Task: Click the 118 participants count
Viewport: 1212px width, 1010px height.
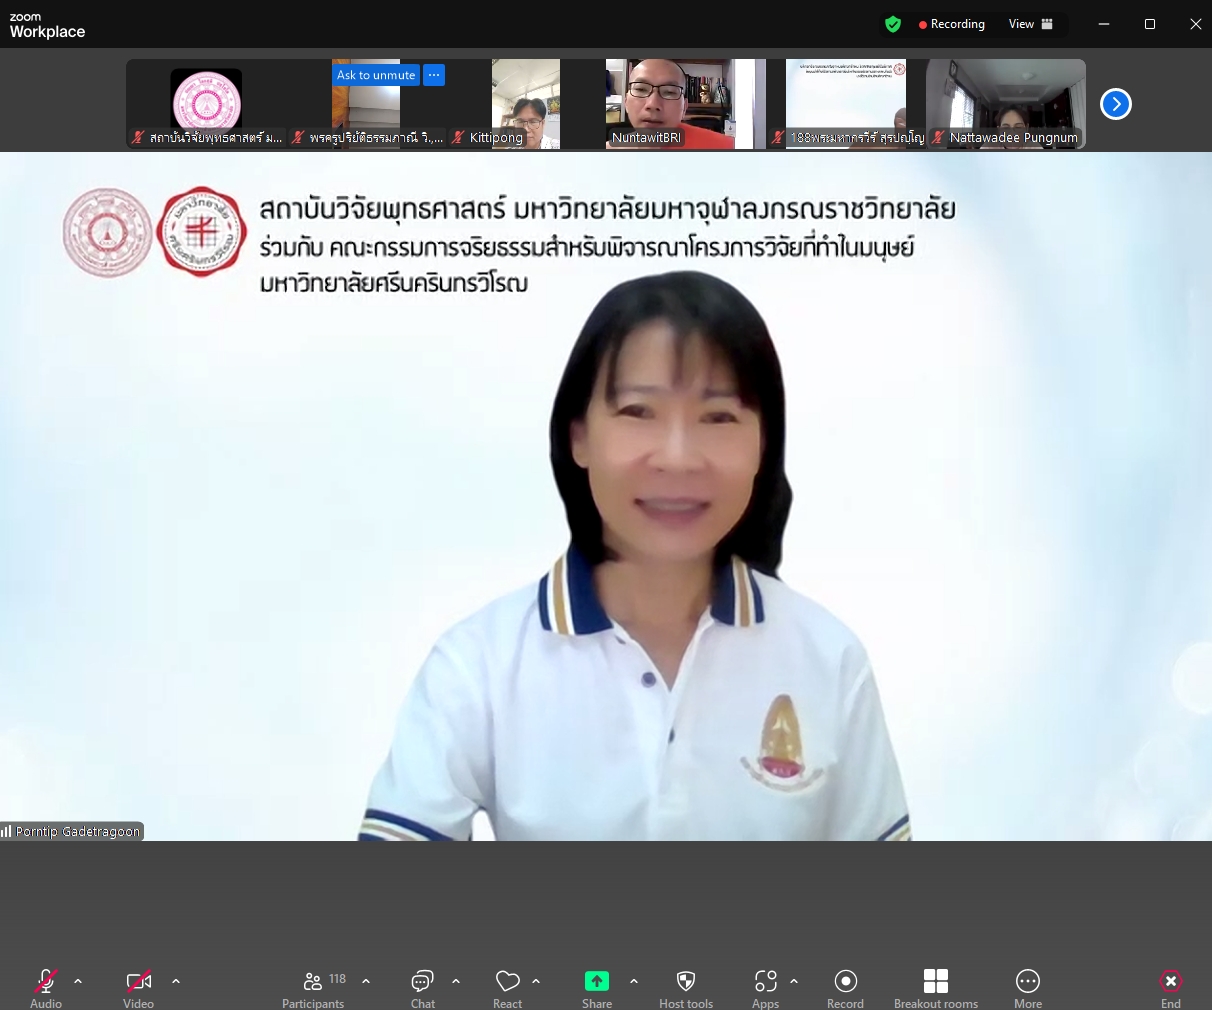Action: (338, 979)
